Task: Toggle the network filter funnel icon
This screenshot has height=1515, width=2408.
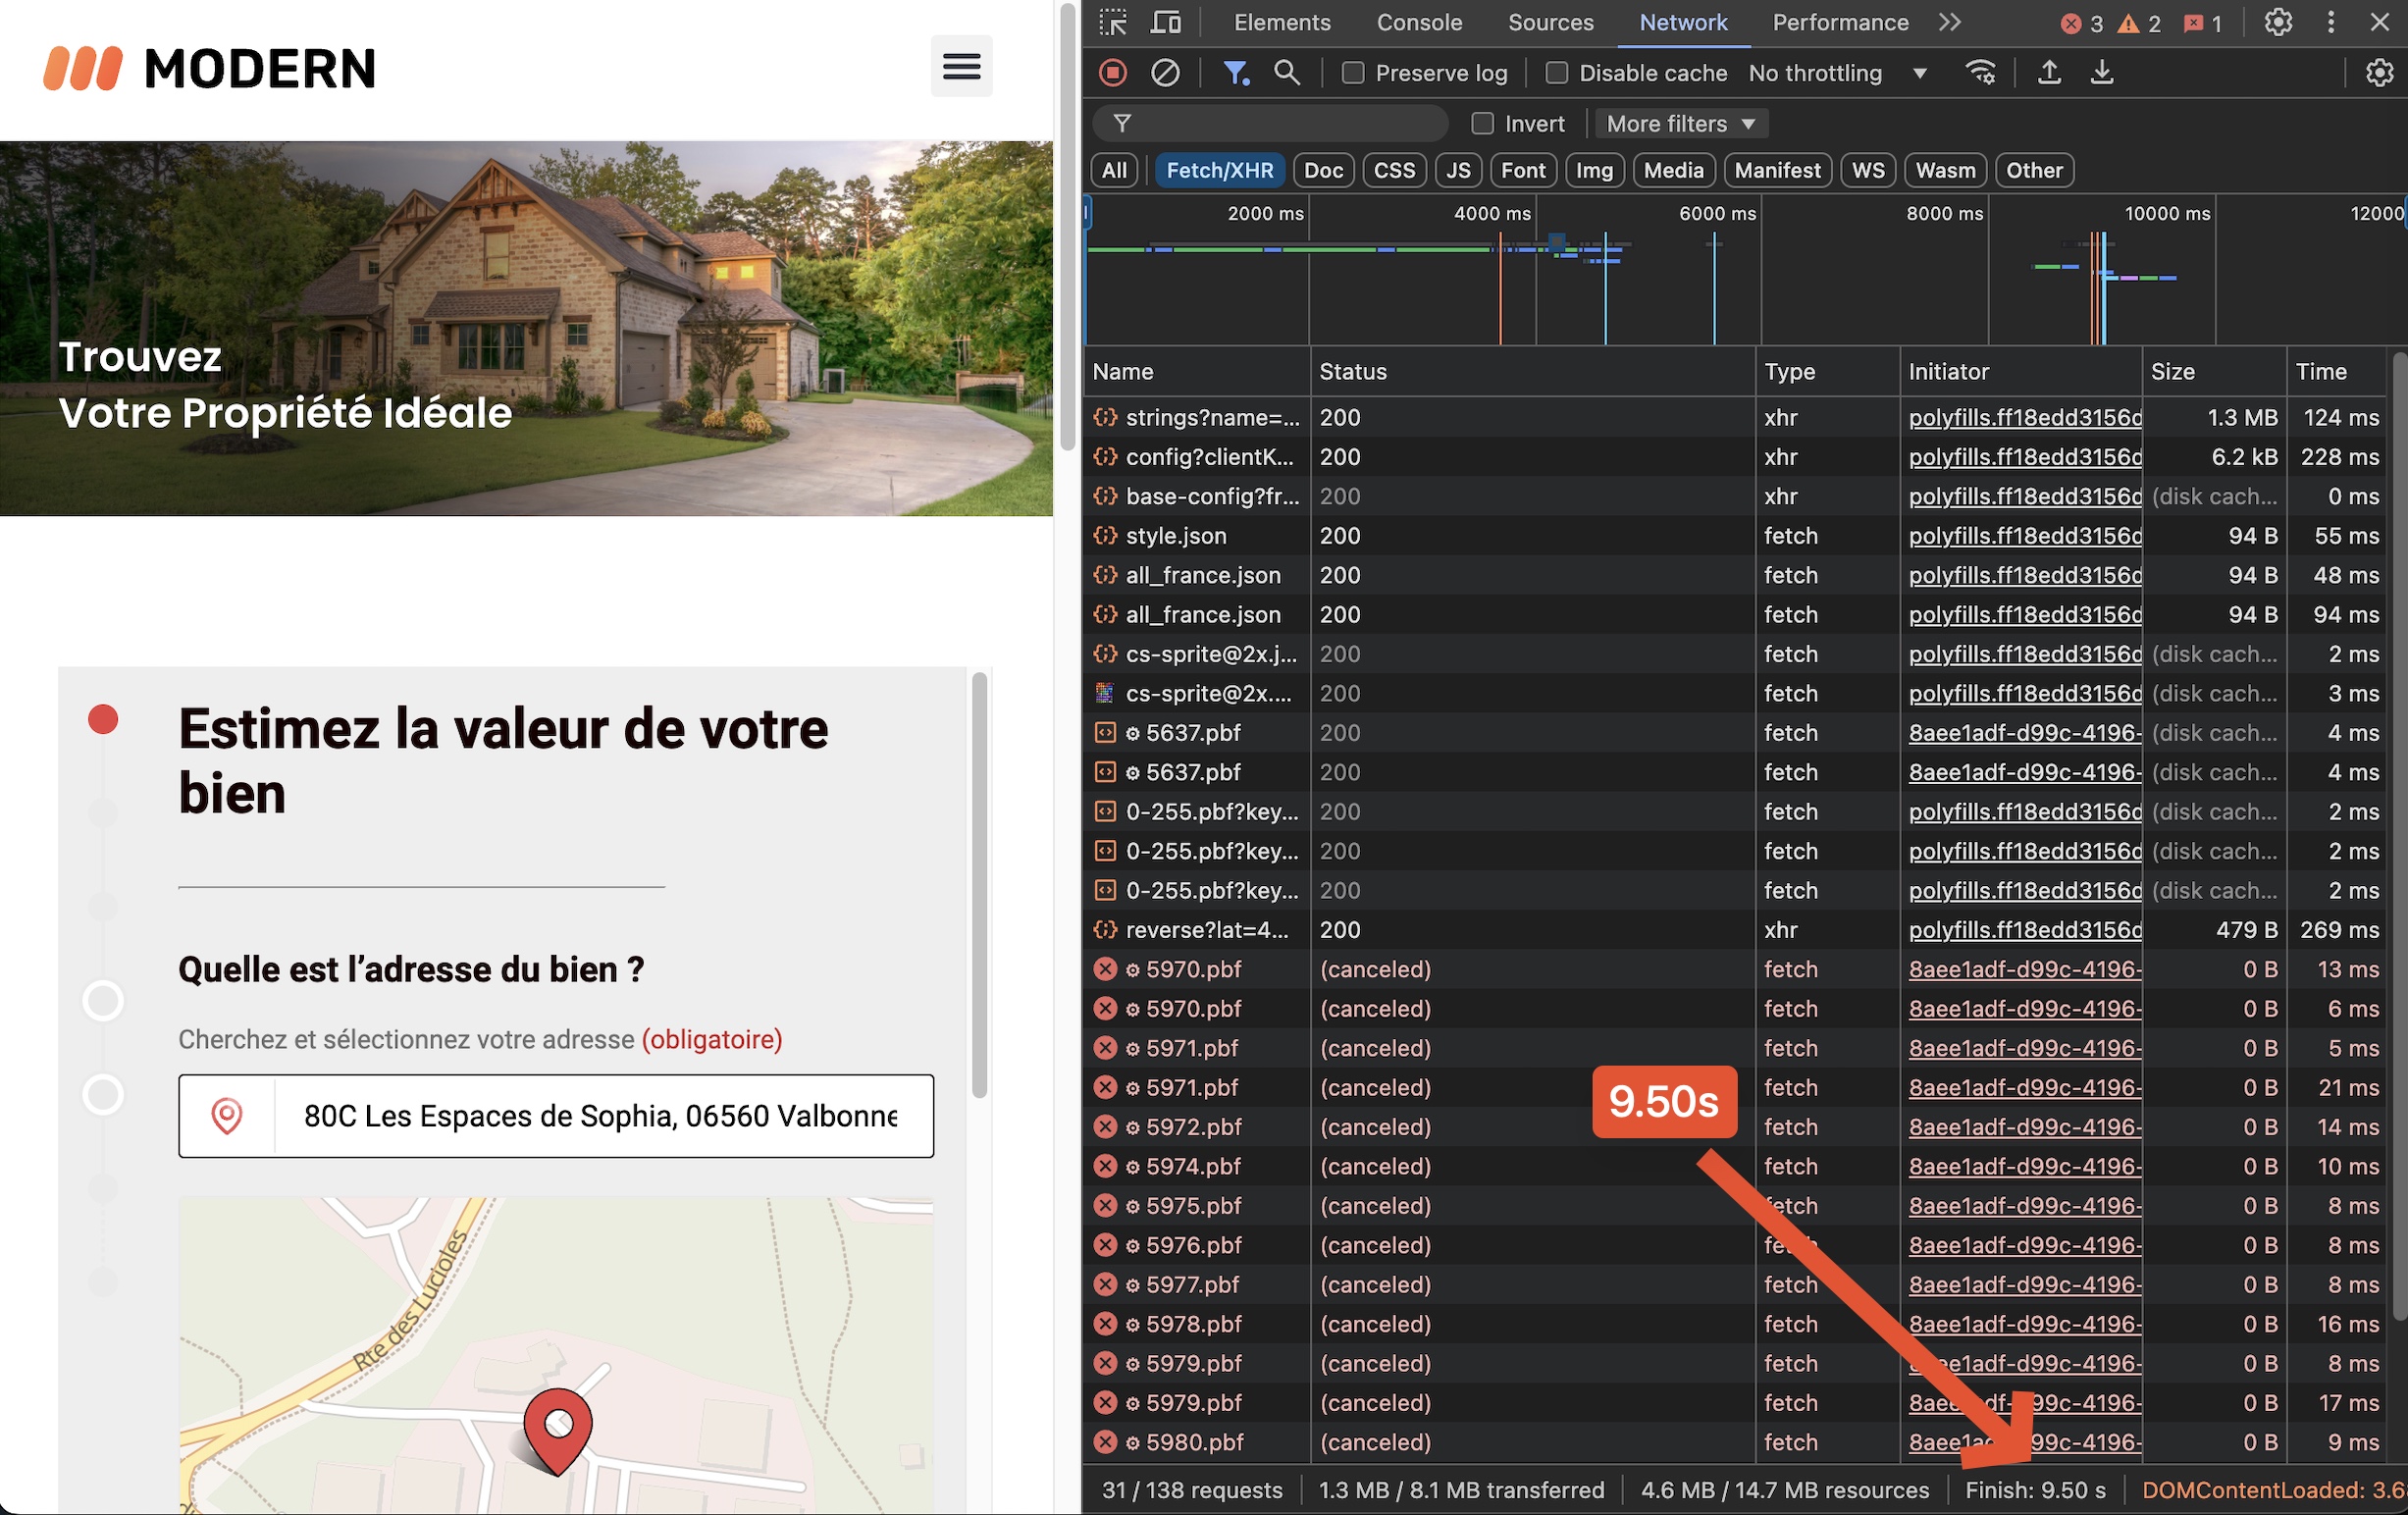Action: tap(1236, 73)
